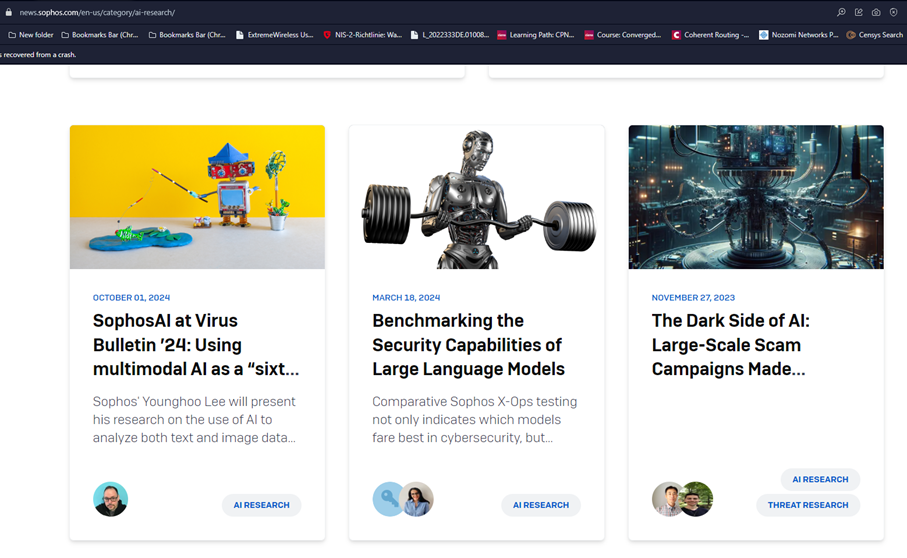Viewport: 907px width, 558px height.
Task: Click the barbell-lifting robot article image
Action: (x=476, y=197)
